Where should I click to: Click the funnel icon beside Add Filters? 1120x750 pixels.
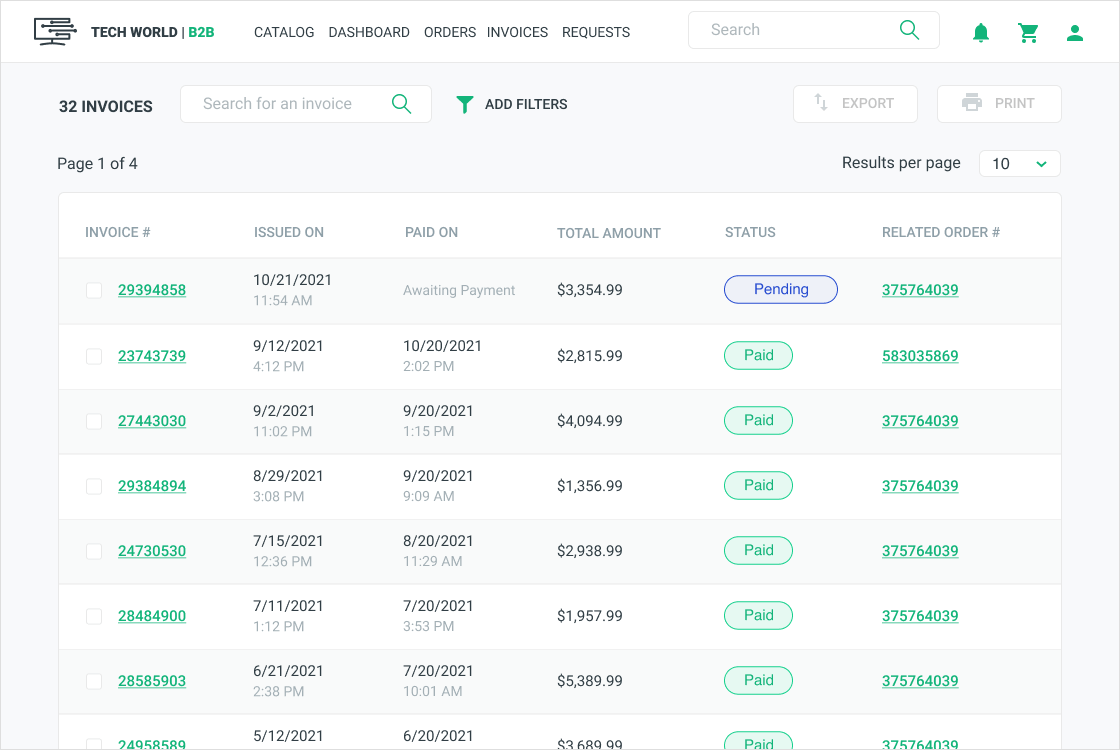[464, 104]
